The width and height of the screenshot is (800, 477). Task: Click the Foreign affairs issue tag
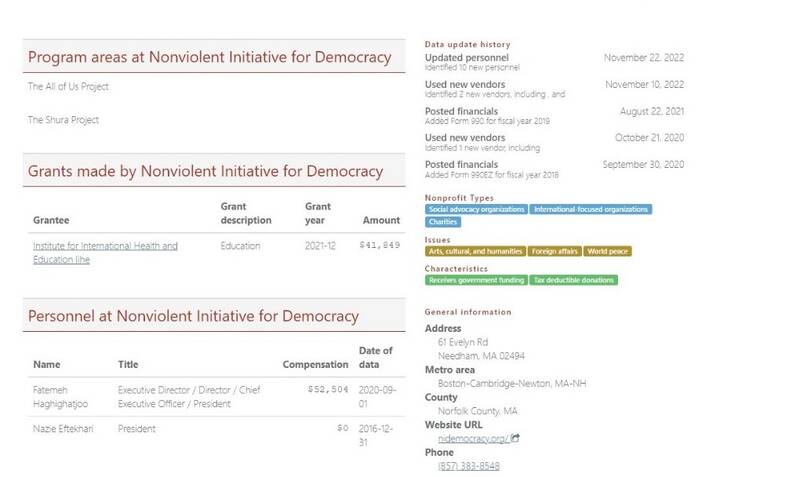[555, 251]
